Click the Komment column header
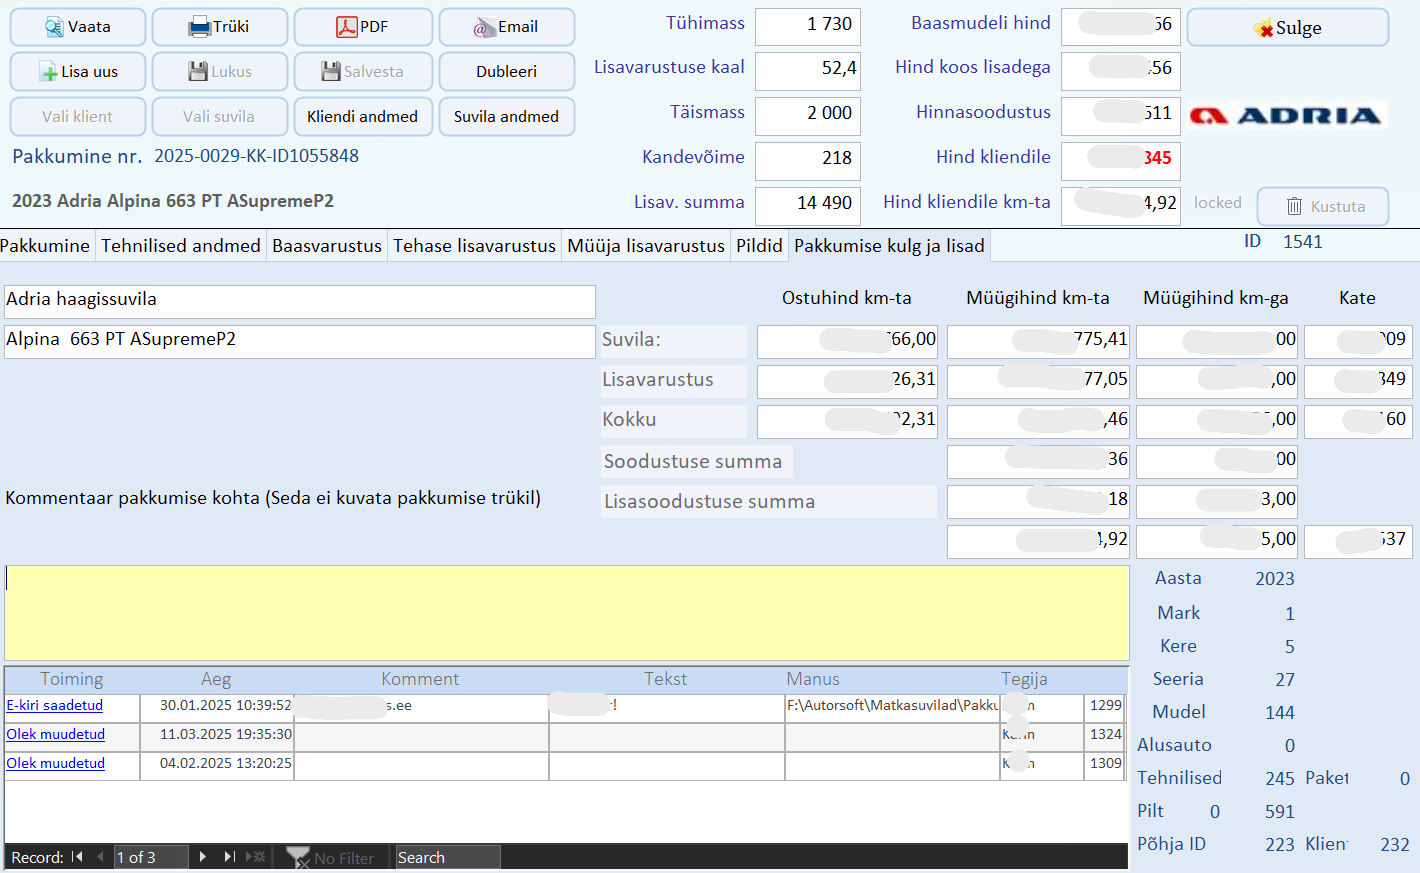 coord(420,680)
